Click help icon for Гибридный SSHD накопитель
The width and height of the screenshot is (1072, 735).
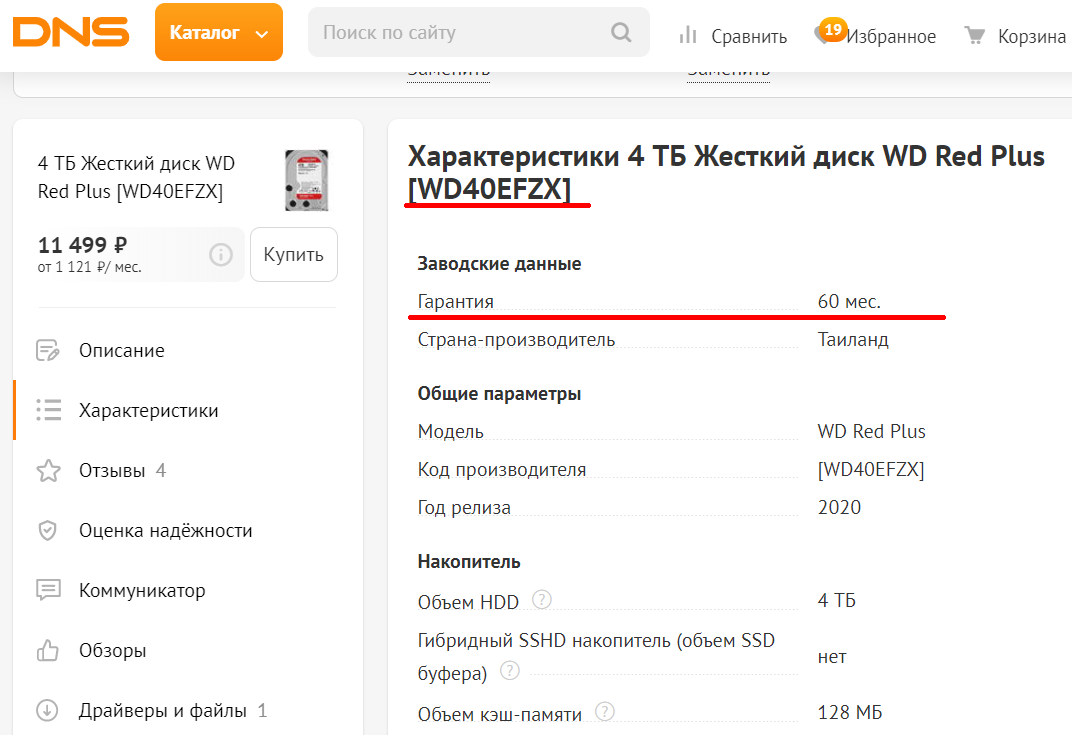(x=509, y=671)
